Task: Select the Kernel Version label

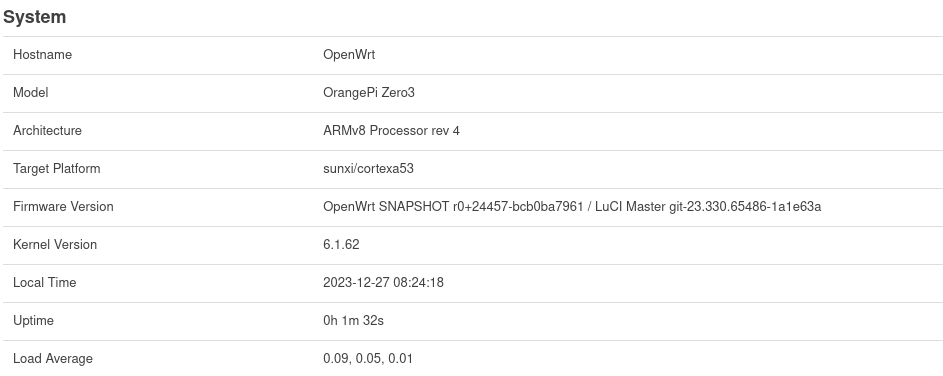Action: pyautogui.click(x=55, y=244)
